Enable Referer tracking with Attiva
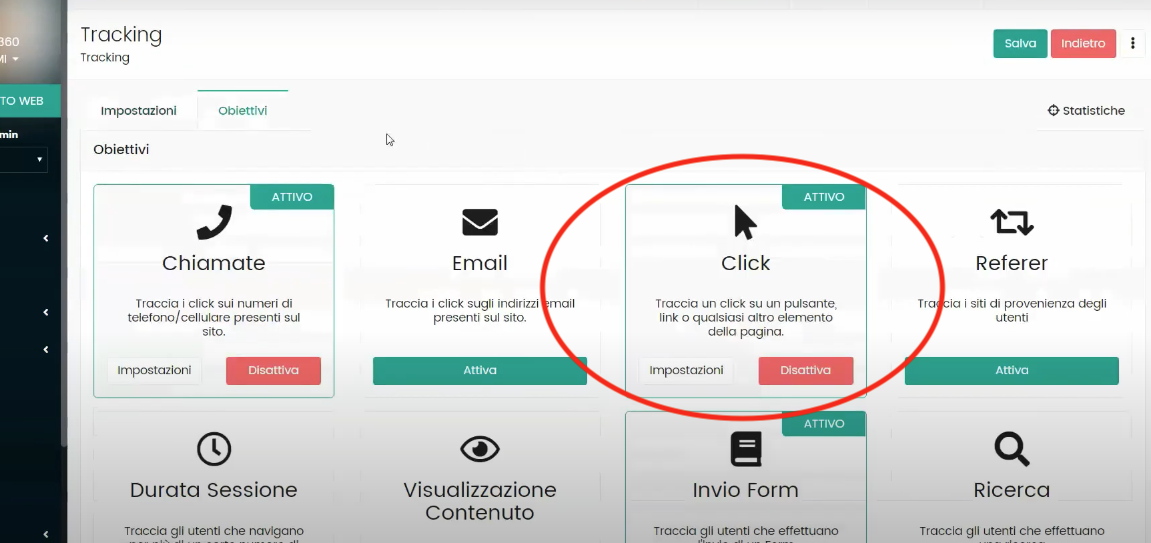This screenshot has height=543, width=1151. point(1011,370)
